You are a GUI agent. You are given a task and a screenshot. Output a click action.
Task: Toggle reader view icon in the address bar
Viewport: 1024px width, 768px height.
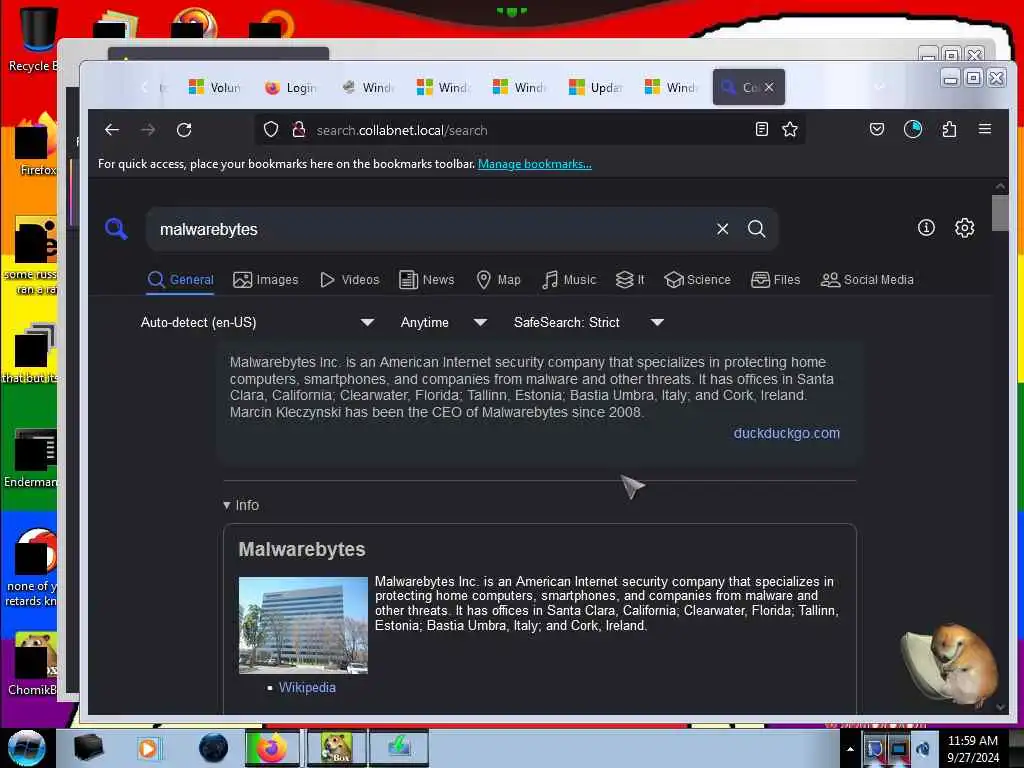761,129
